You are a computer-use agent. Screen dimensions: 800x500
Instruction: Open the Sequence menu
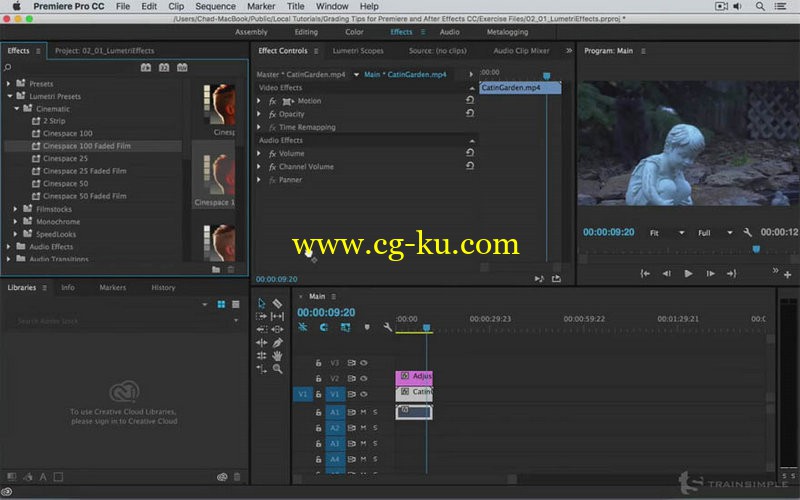point(215,6)
